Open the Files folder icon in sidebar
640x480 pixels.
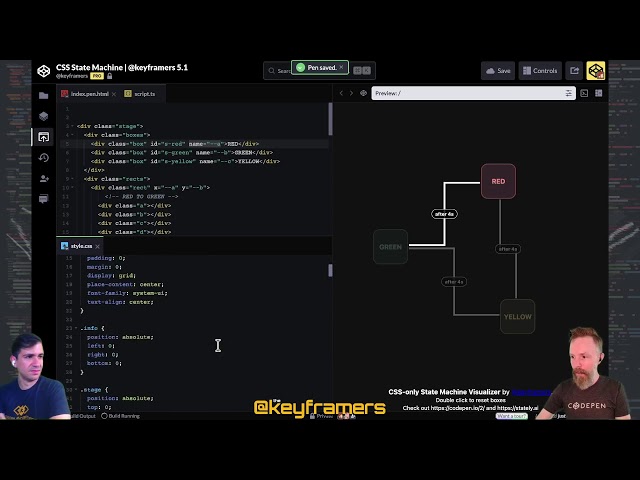point(43,96)
